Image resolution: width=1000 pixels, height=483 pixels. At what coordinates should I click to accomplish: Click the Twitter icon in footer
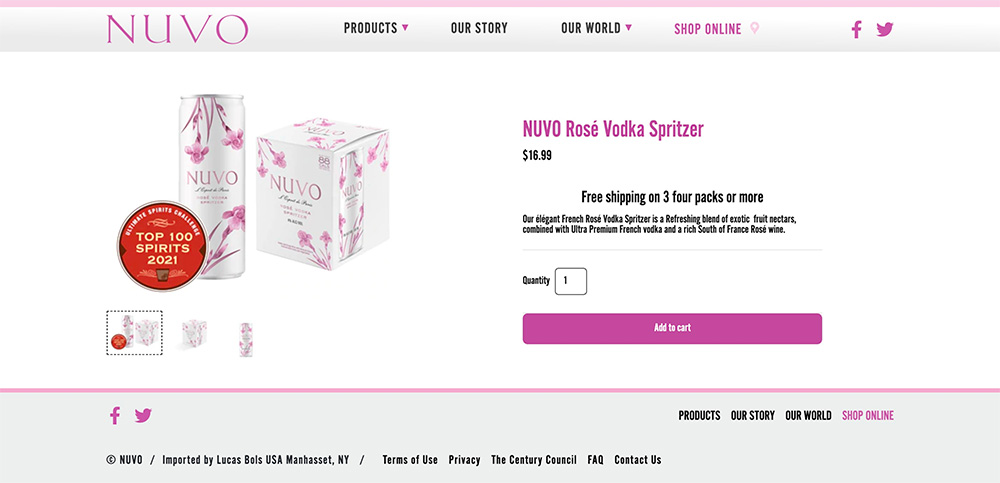(x=143, y=415)
